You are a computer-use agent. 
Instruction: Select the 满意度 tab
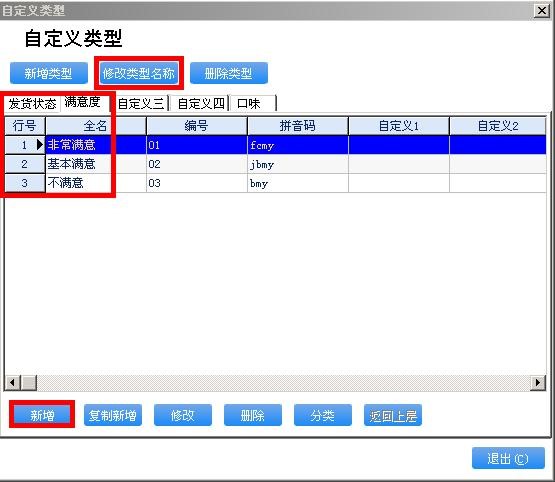tap(84, 103)
